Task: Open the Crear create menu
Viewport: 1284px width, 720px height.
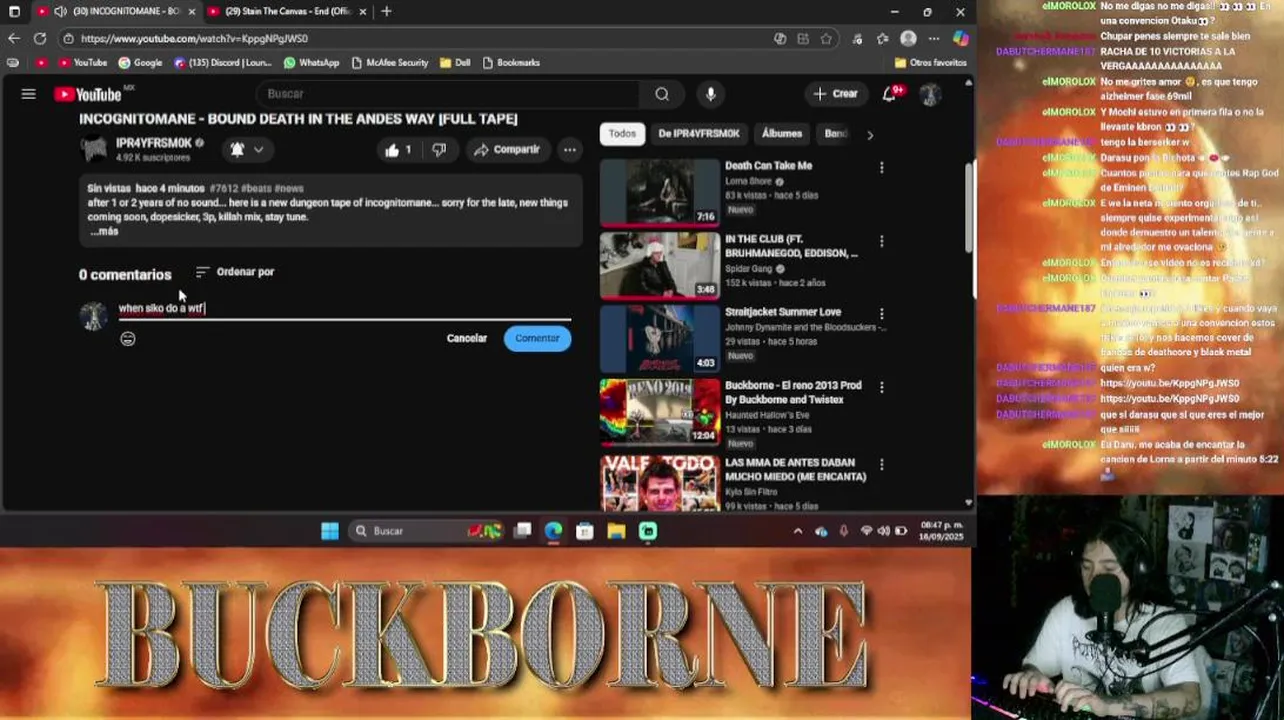Action: pyautogui.click(x=836, y=94)
